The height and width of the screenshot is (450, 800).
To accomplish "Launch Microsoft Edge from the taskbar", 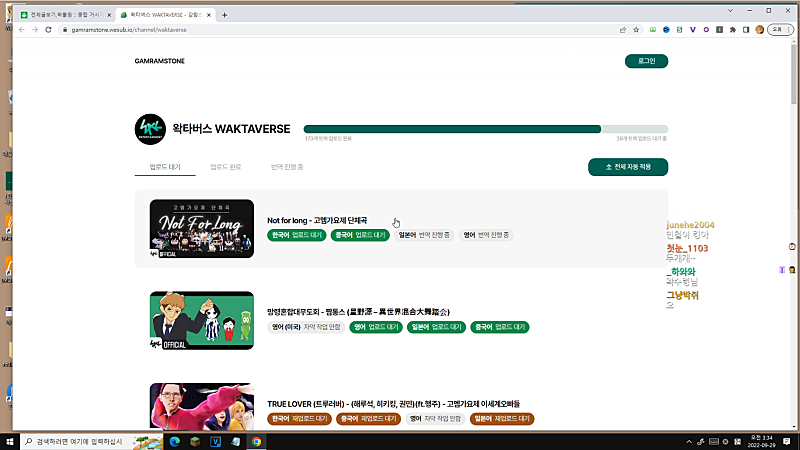I will click(x=175, y=442).
